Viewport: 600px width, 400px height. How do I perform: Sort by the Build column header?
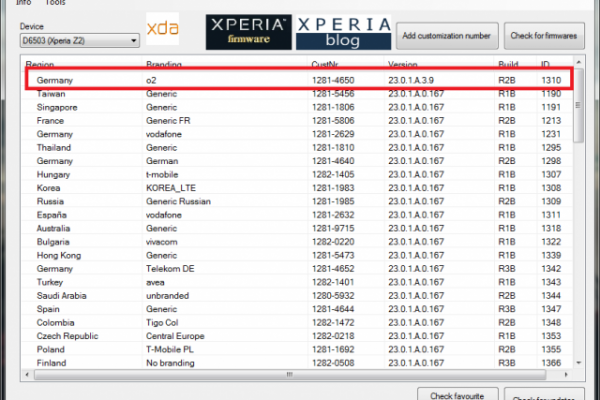[508, 64]
